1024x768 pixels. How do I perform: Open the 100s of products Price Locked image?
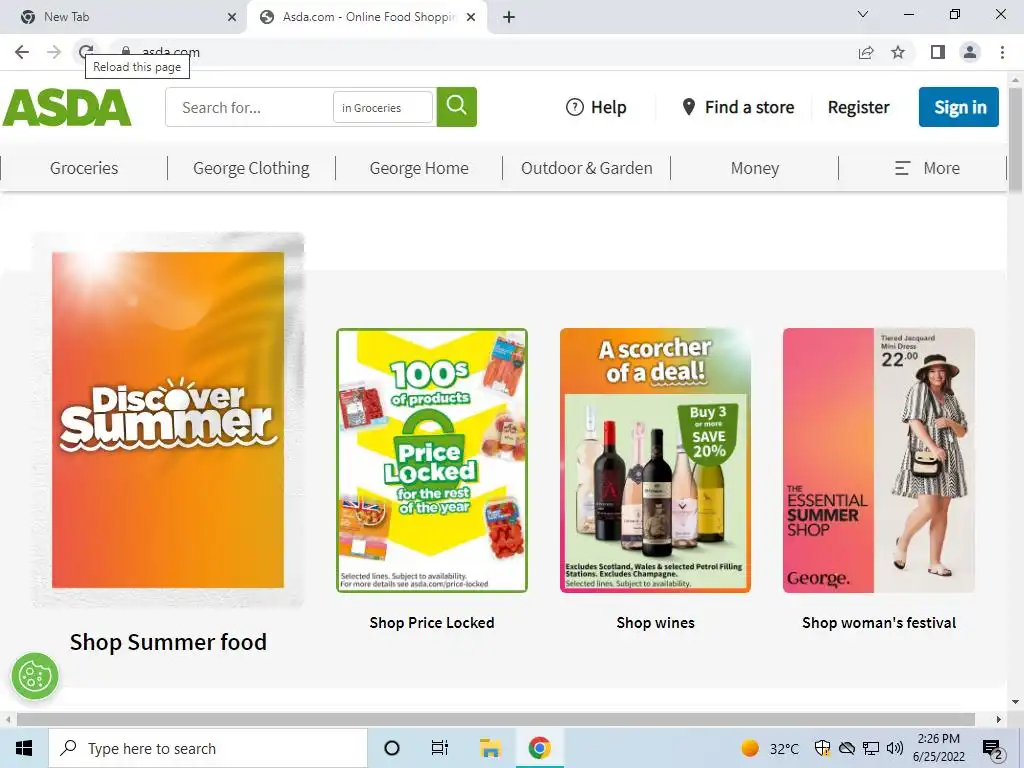click(x=432, y=460)
